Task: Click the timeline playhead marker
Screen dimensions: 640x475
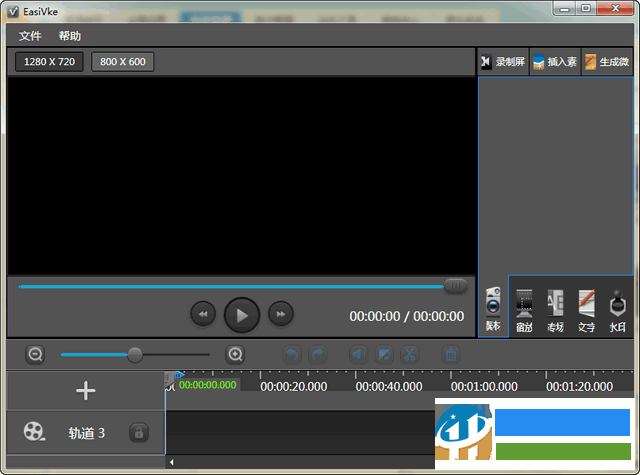Action: pyautogui.click(x=179, y=375)
